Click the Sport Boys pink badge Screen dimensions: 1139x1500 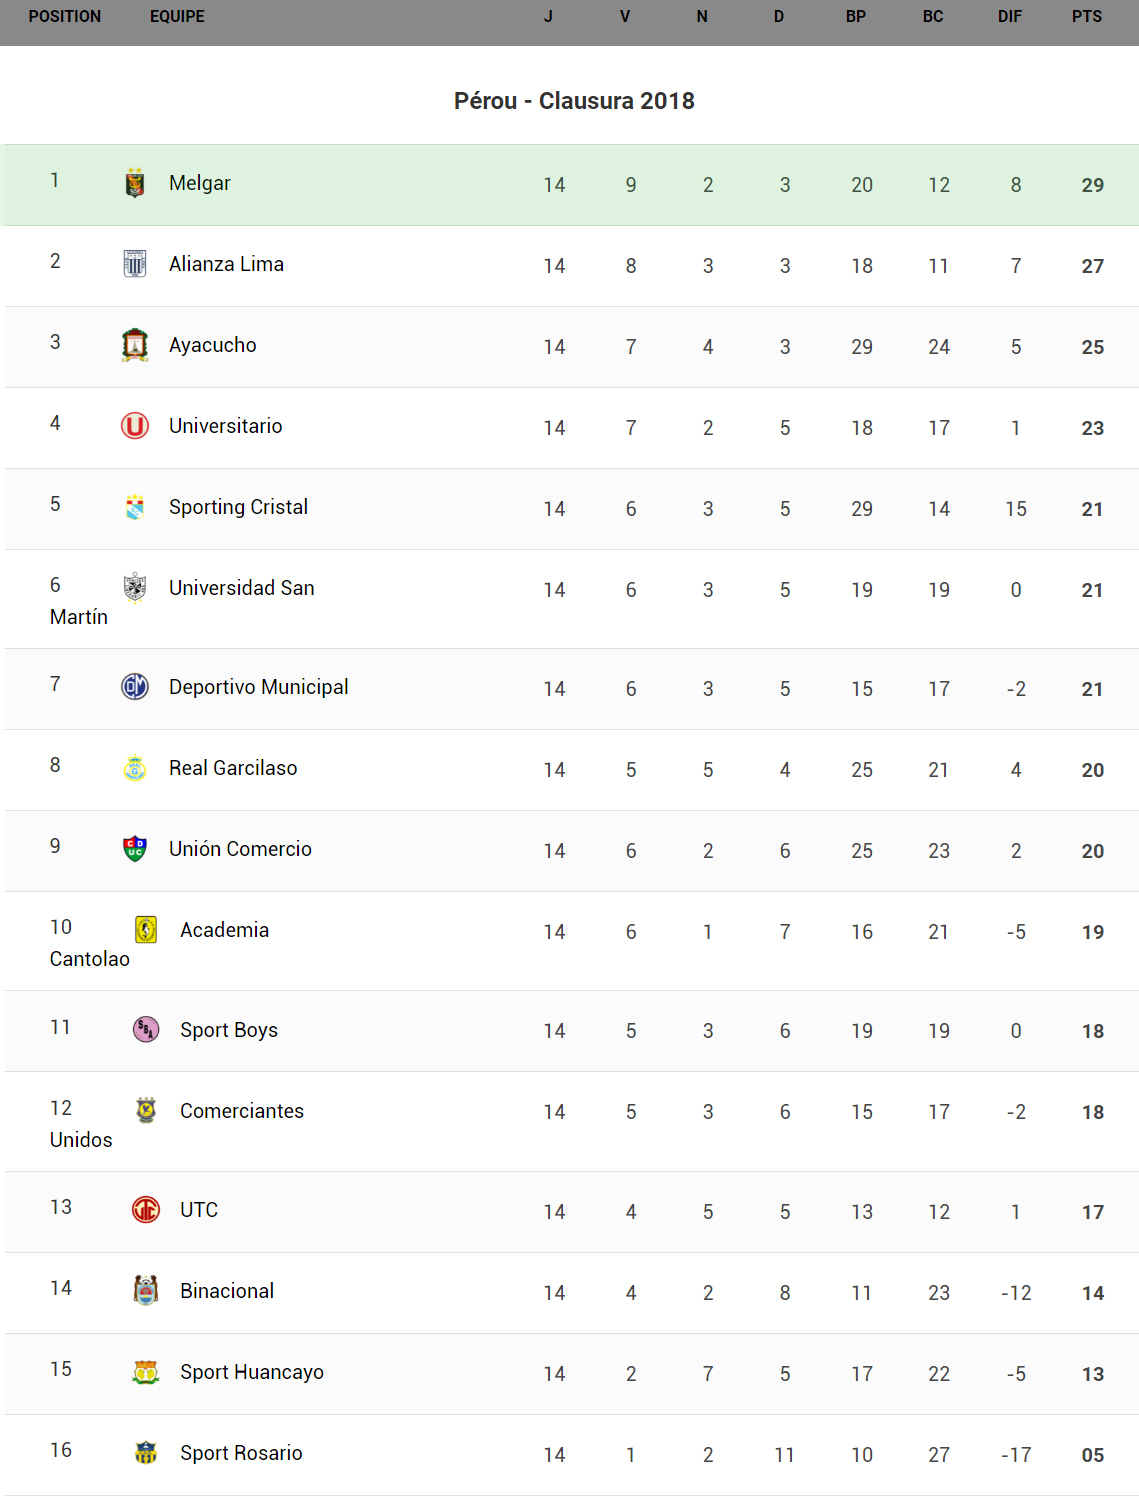coord(146,1029)
